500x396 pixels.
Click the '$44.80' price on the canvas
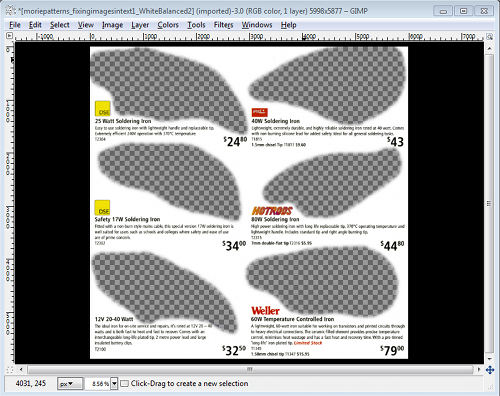click(393, 246)
